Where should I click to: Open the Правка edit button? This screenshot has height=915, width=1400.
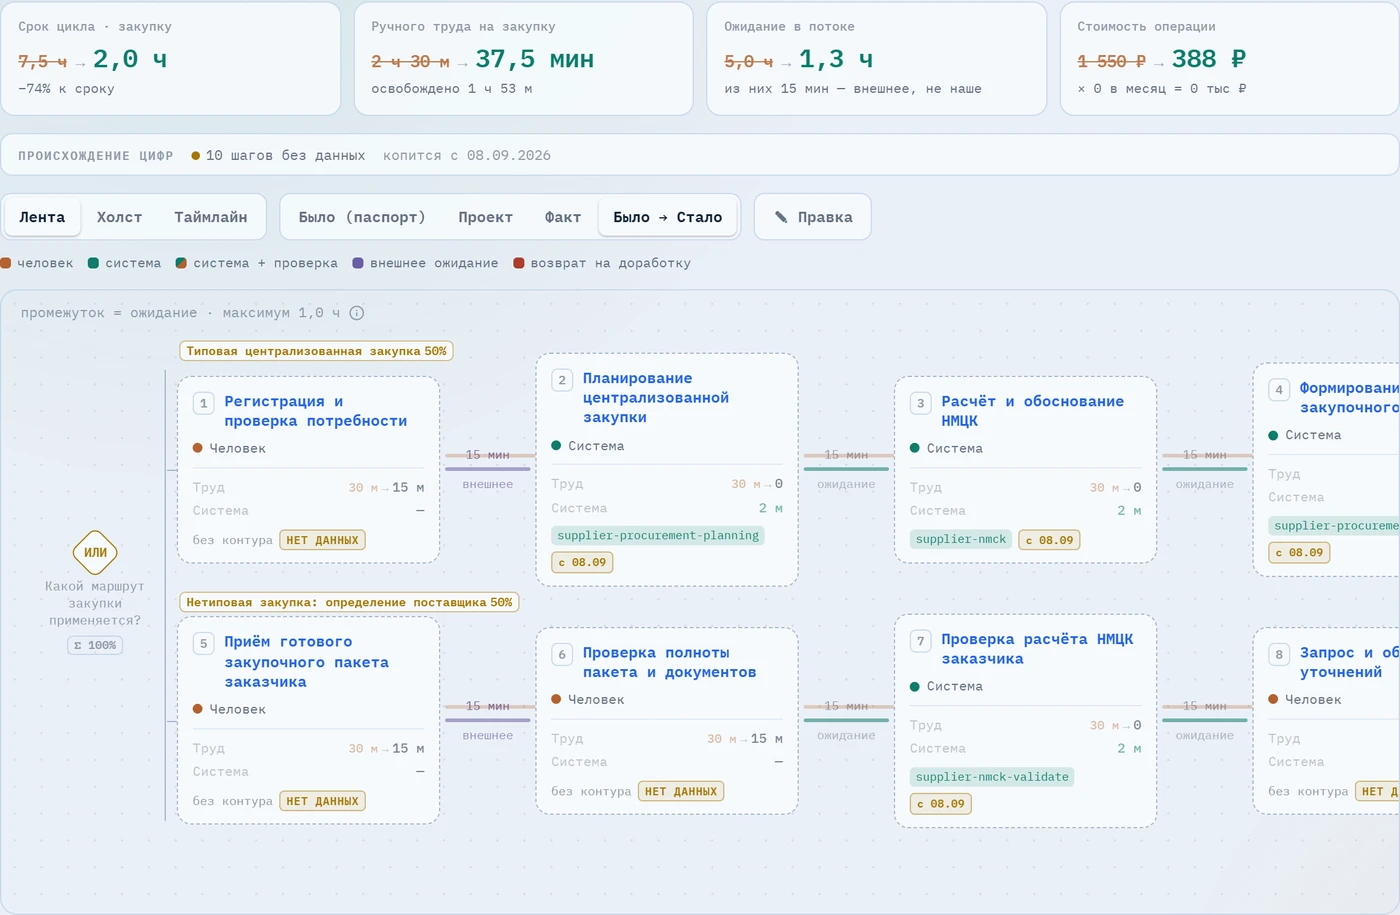tap(813, 217)
